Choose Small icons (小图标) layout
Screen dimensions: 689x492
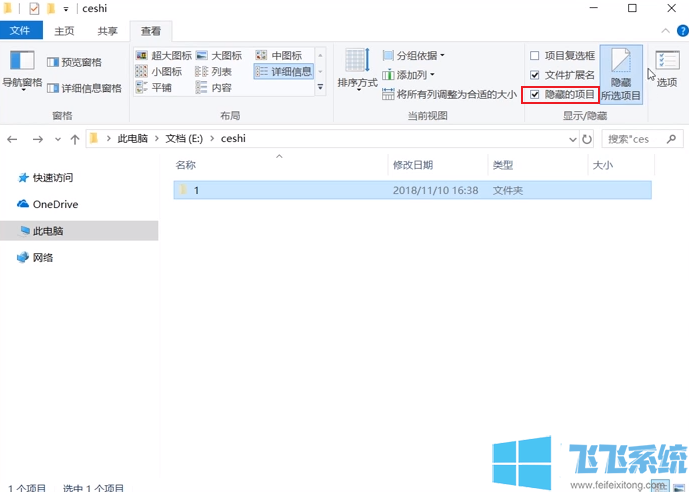(x=159, y=72)
